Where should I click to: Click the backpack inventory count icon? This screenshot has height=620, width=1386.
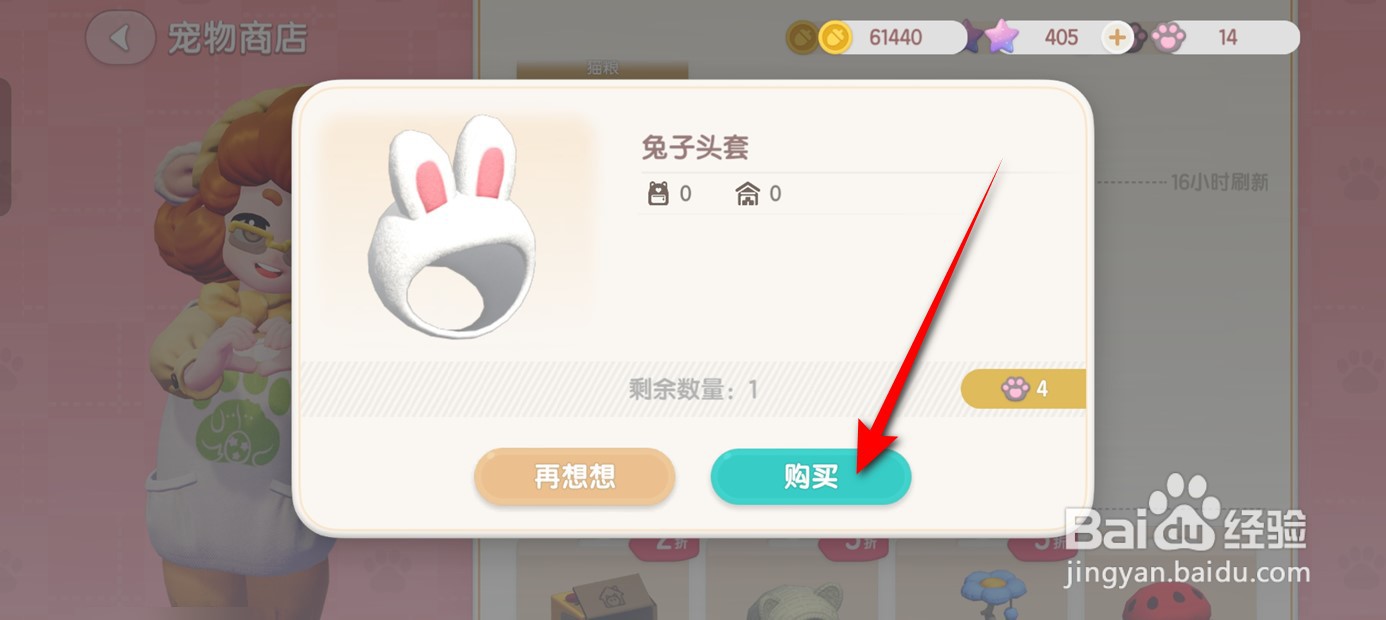point(658,194)
